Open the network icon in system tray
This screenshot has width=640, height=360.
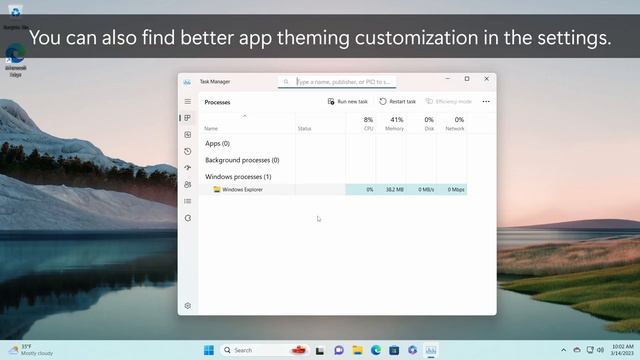pyautogui.click(x=590, y=350)
